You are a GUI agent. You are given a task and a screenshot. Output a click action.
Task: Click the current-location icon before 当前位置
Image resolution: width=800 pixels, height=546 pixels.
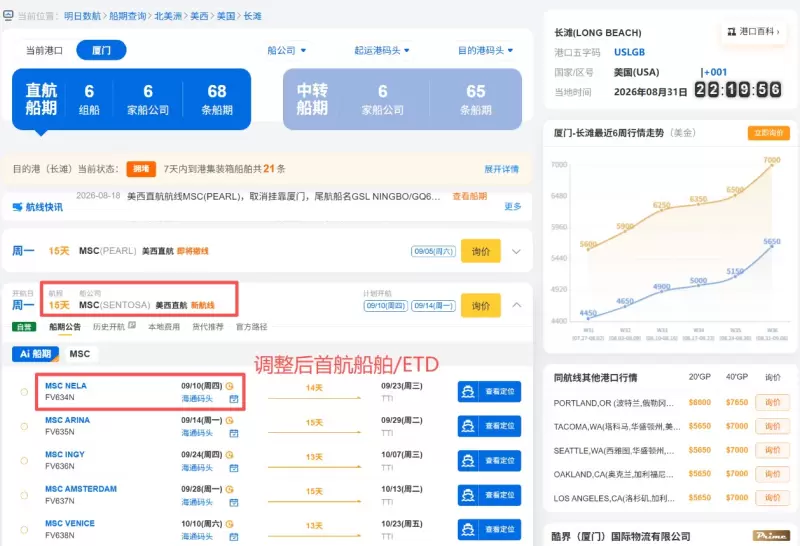pyautogui.click(x=8, y=15)
